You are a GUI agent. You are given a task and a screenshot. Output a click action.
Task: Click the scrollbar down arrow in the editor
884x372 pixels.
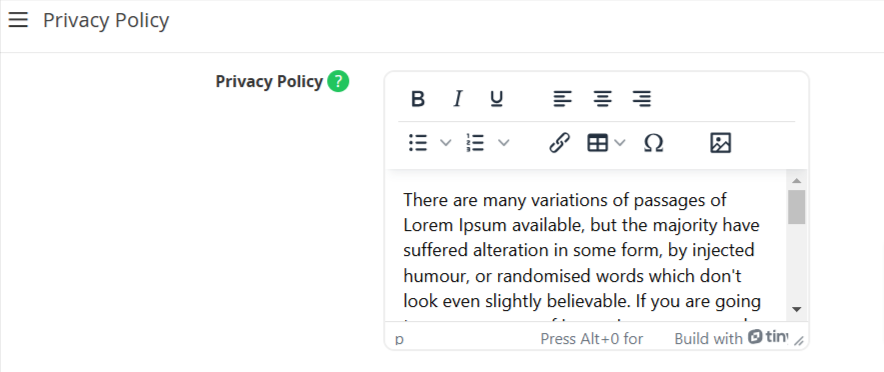pos(797,309)
